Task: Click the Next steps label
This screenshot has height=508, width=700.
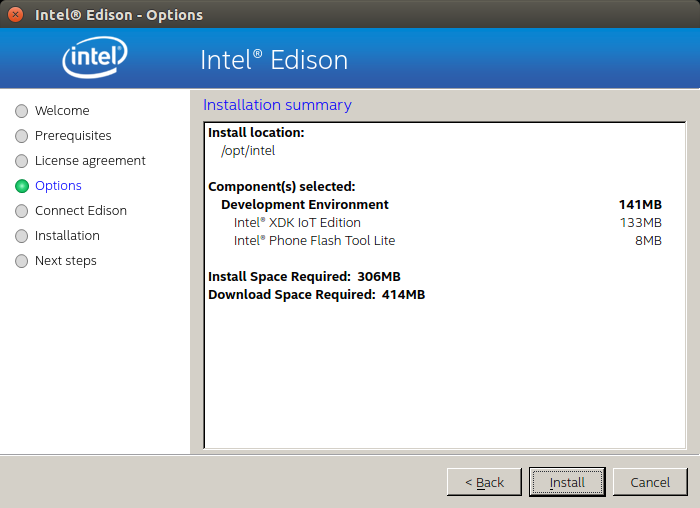Action: [66, 261]
